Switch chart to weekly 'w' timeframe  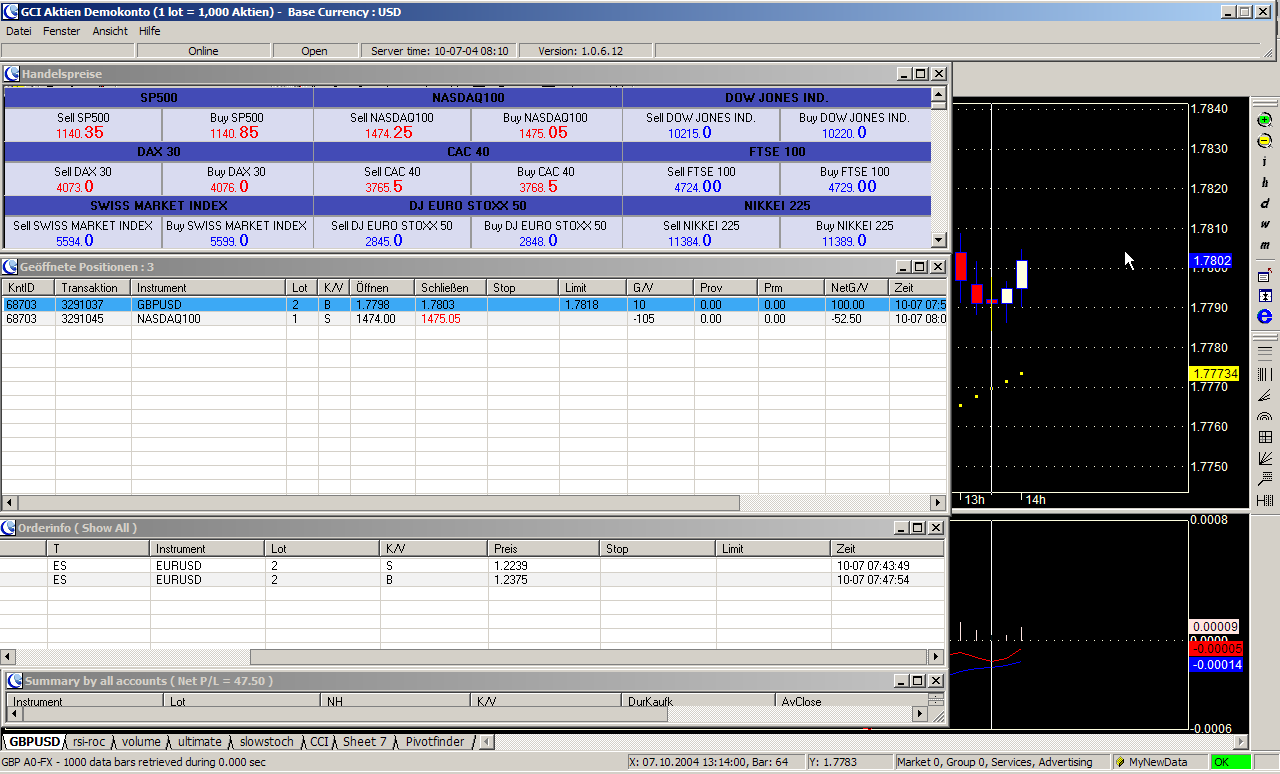pos(1264,224)
